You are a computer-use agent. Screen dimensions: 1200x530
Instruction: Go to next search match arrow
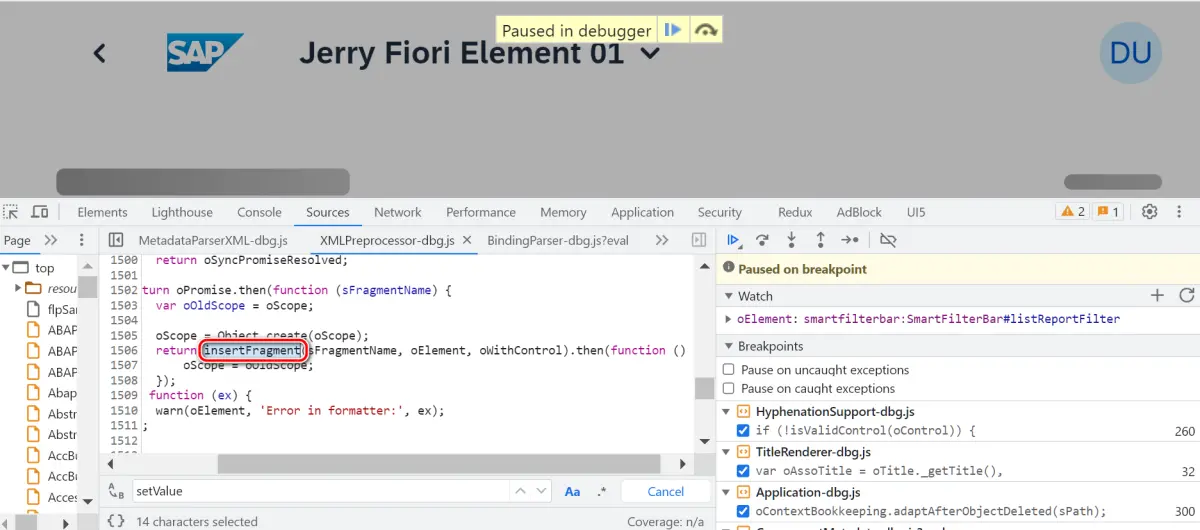(x=541, y=491)
